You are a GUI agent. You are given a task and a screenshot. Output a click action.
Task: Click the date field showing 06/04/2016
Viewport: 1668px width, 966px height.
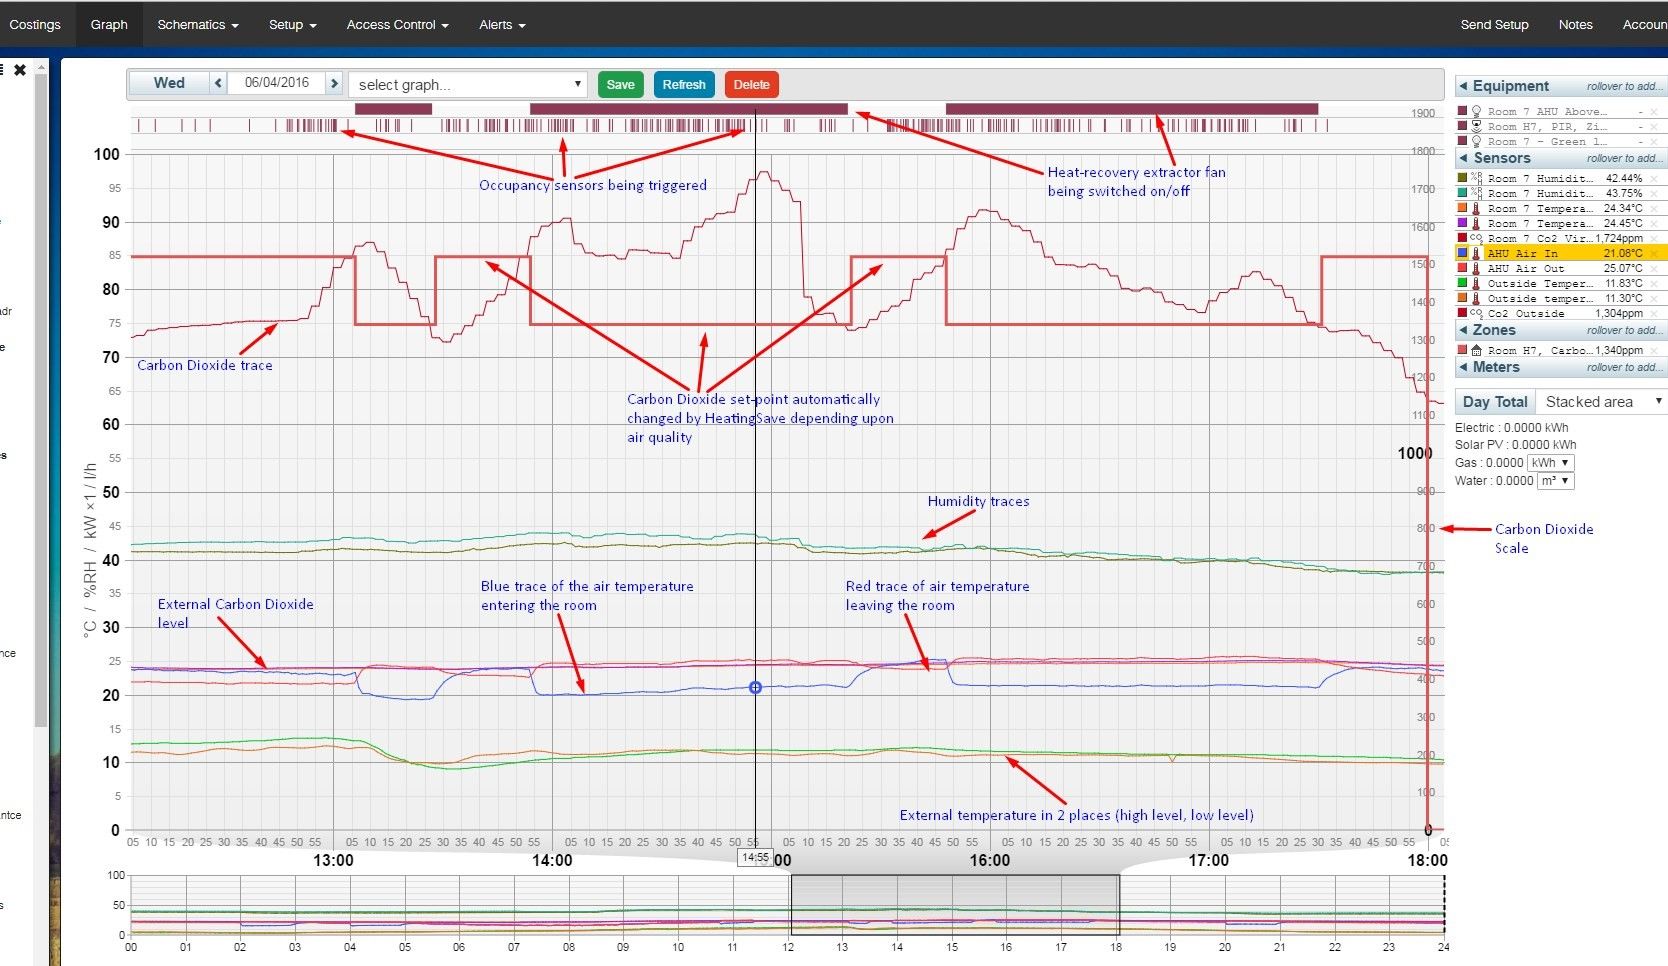pyautogui.click(x=277, y=83)
